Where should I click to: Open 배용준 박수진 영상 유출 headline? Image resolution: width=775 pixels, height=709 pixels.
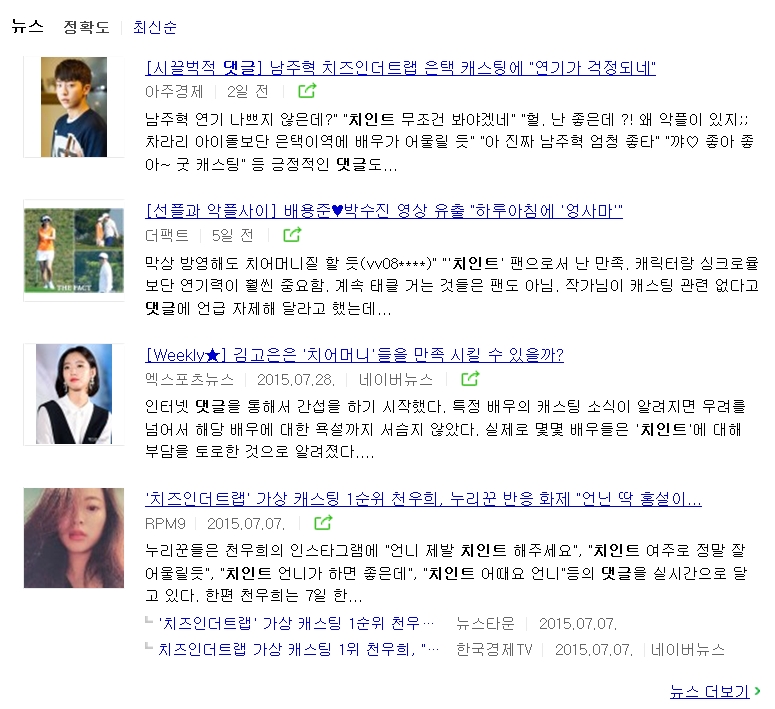click(384, 211)
